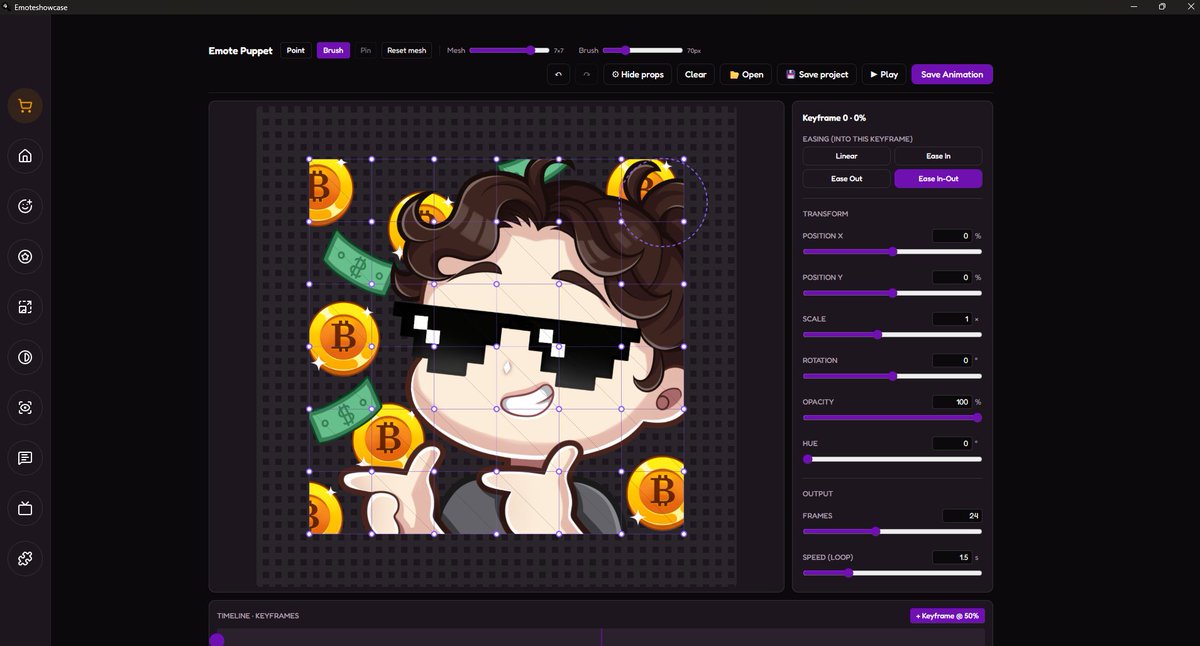Minimize the Emoteshowcase window
Viewport: 1200px width, 646px height.
1136,6
